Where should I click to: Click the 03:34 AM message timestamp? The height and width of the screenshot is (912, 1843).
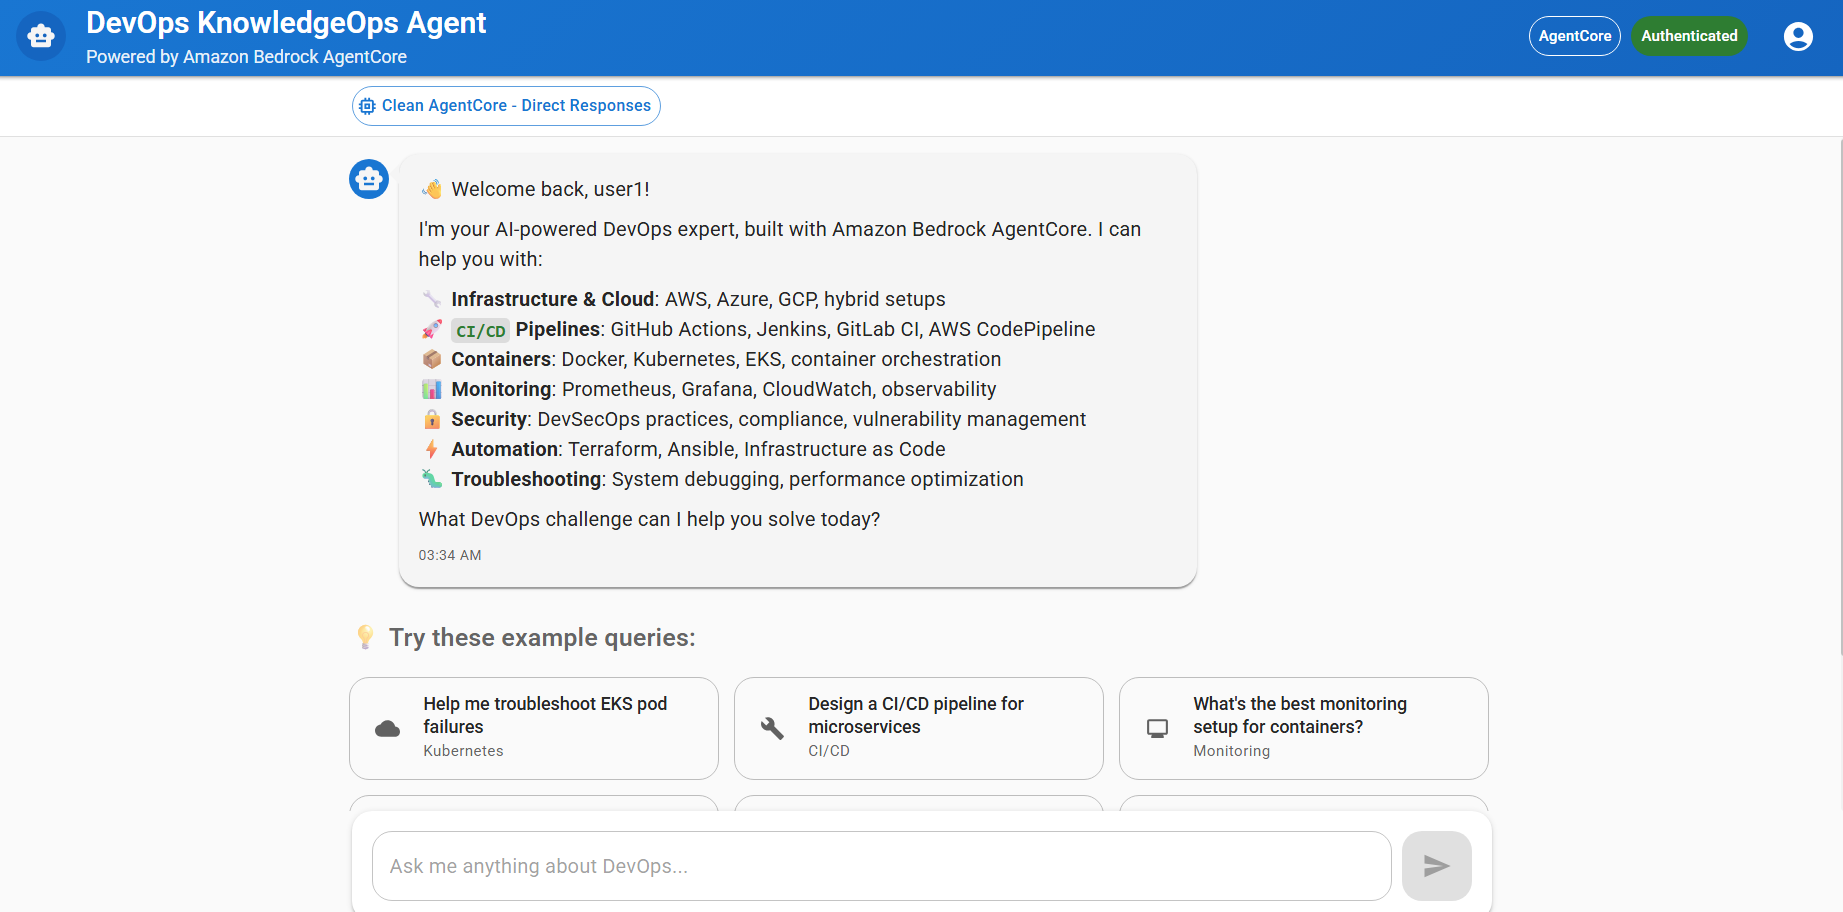tap(450, 555)
